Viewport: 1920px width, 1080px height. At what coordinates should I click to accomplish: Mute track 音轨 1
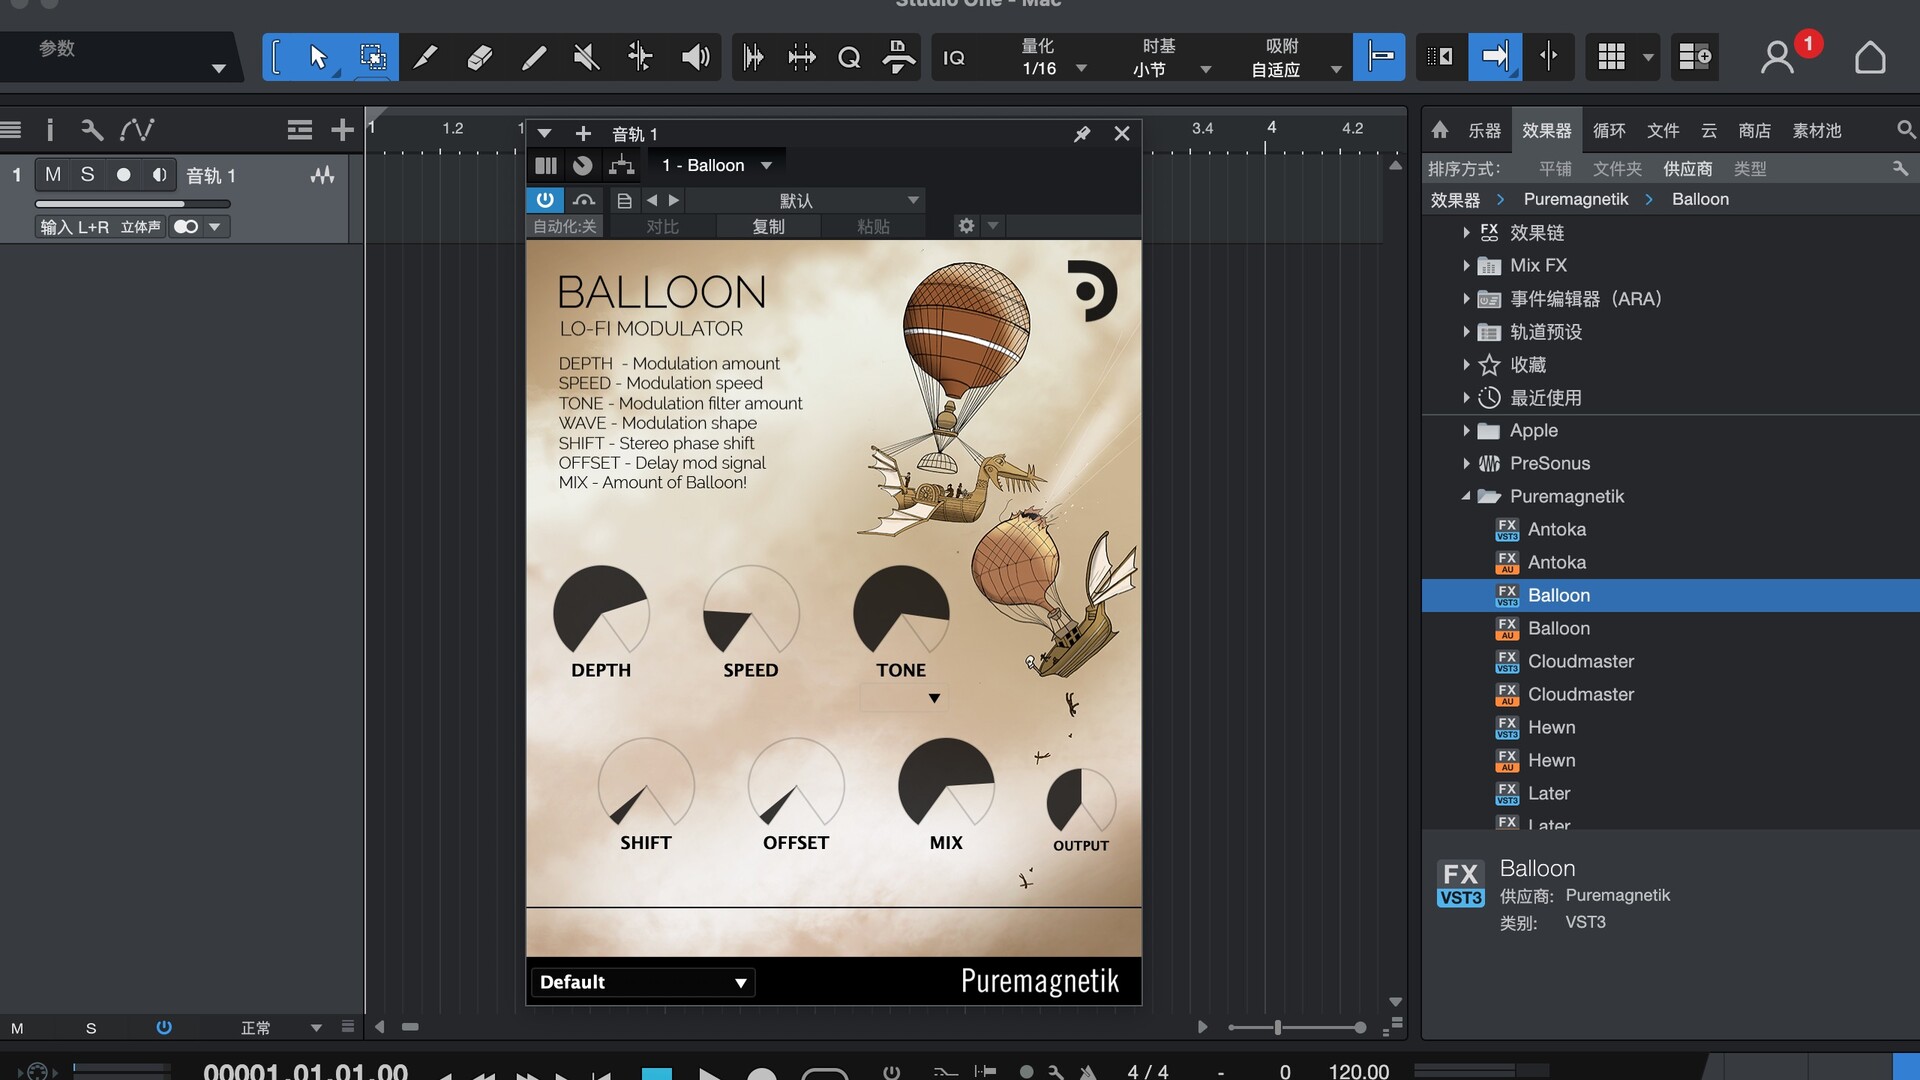(x=53, y=175)
